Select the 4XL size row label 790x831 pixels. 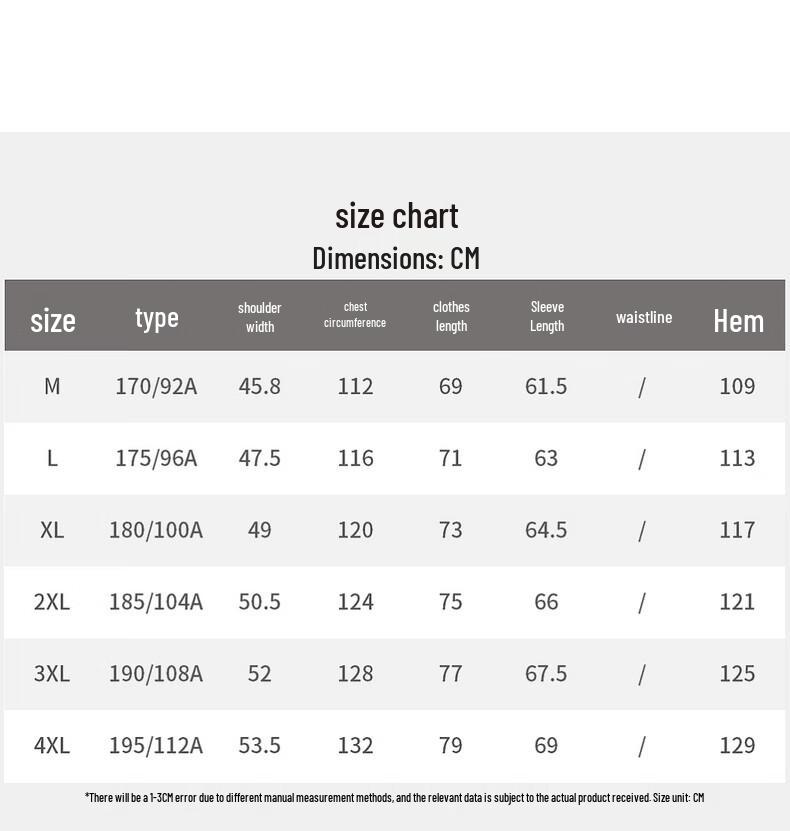52,746
